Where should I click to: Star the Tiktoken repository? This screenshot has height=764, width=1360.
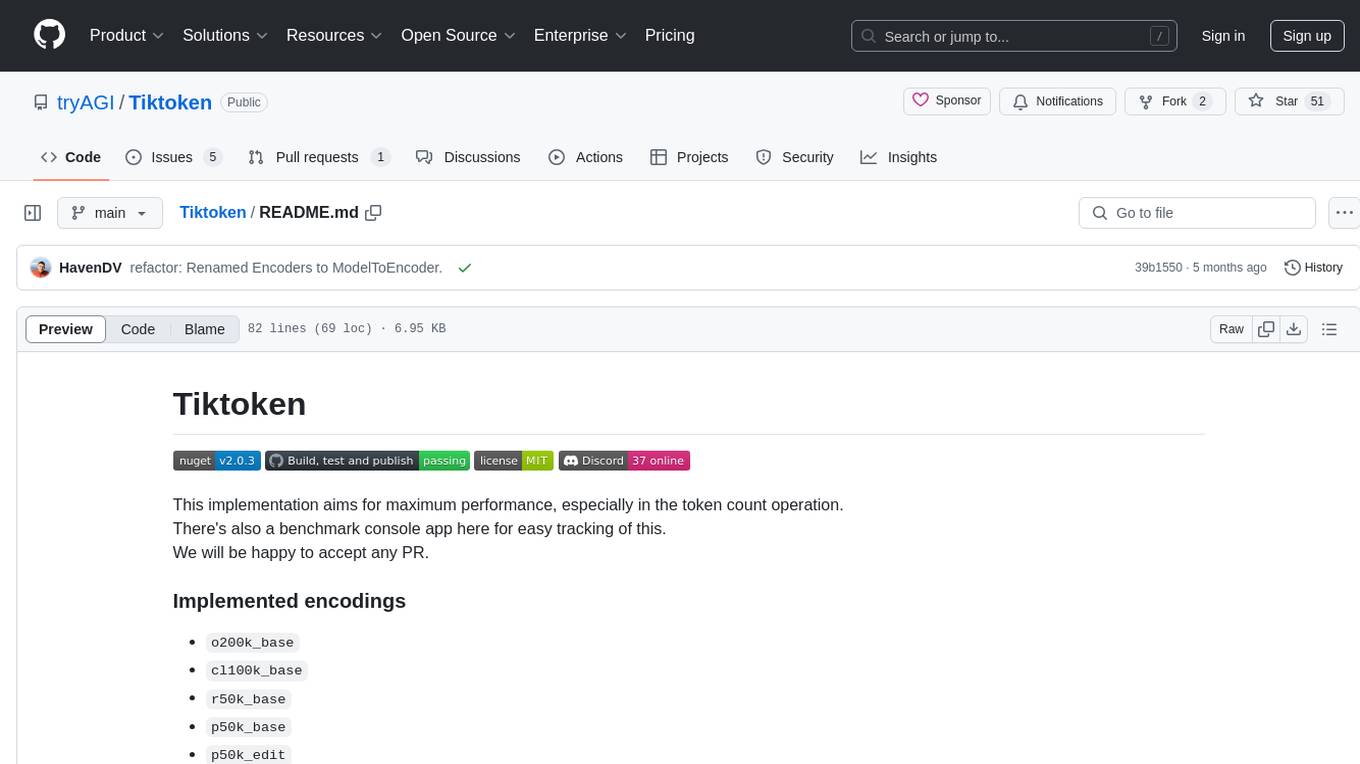[x=1289, y=101]
